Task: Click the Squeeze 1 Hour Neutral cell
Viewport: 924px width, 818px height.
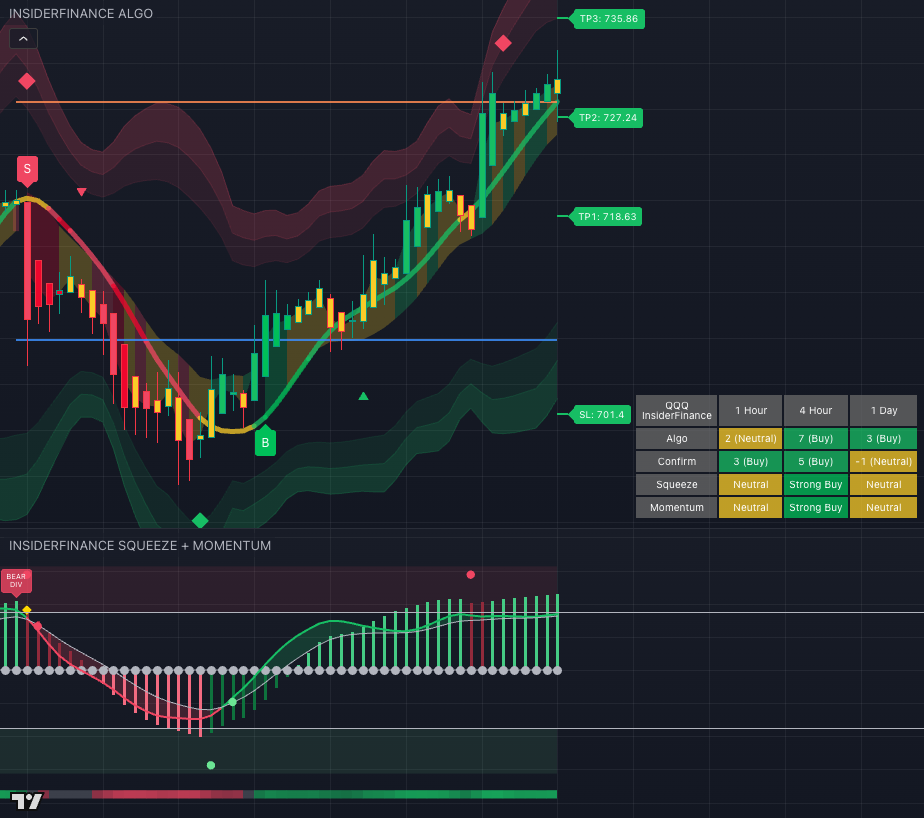Action: click(751, 484)
